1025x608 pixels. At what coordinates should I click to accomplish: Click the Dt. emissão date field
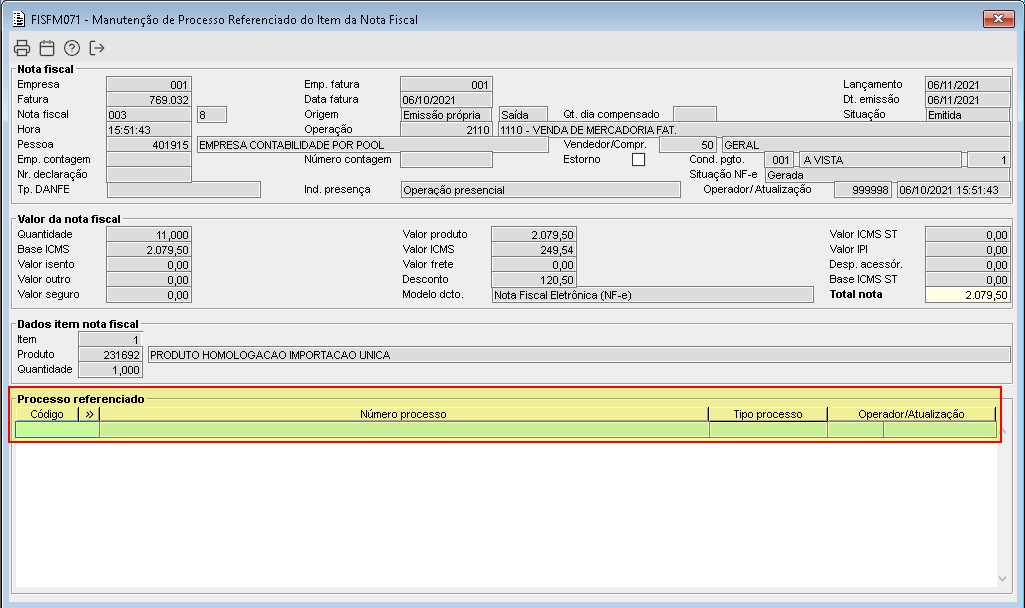967,99
